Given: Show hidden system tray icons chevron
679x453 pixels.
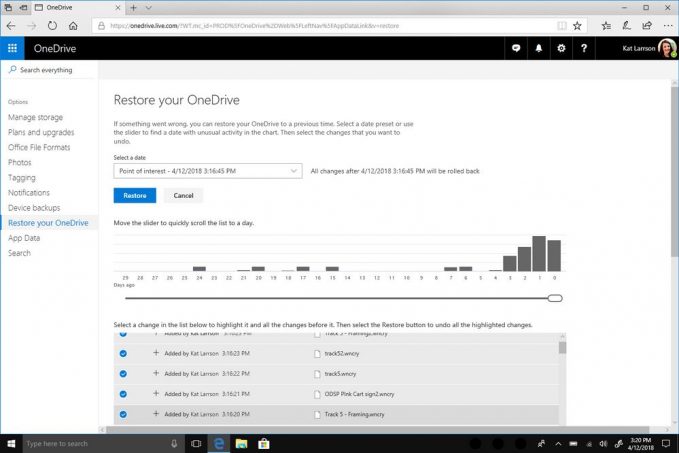Looking at the screenshot, I should coord(559,443).
